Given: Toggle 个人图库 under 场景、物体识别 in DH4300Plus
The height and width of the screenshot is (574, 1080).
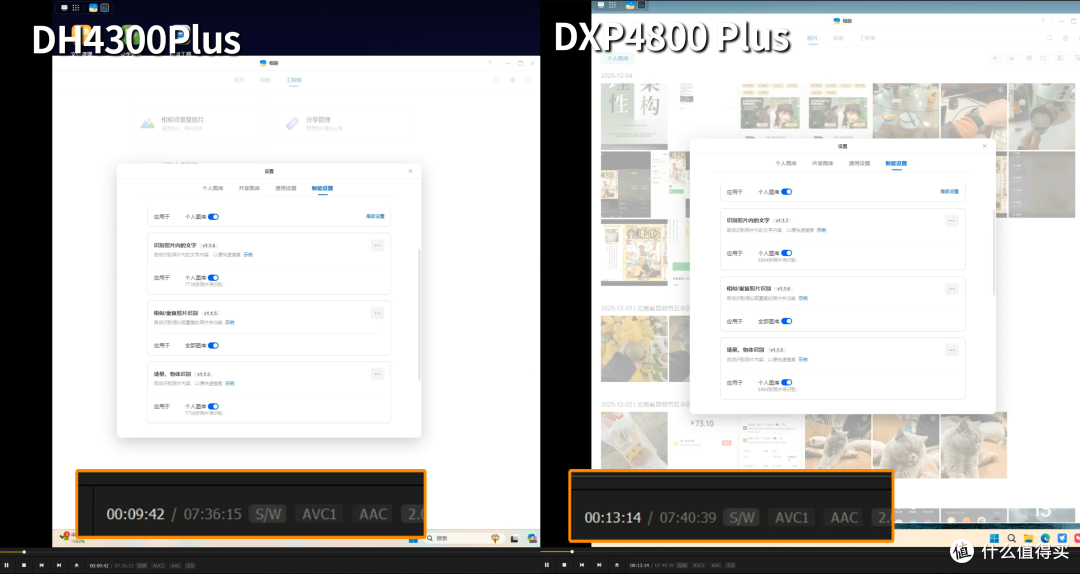Looking at the screenshot, I should tap(214, 407).
